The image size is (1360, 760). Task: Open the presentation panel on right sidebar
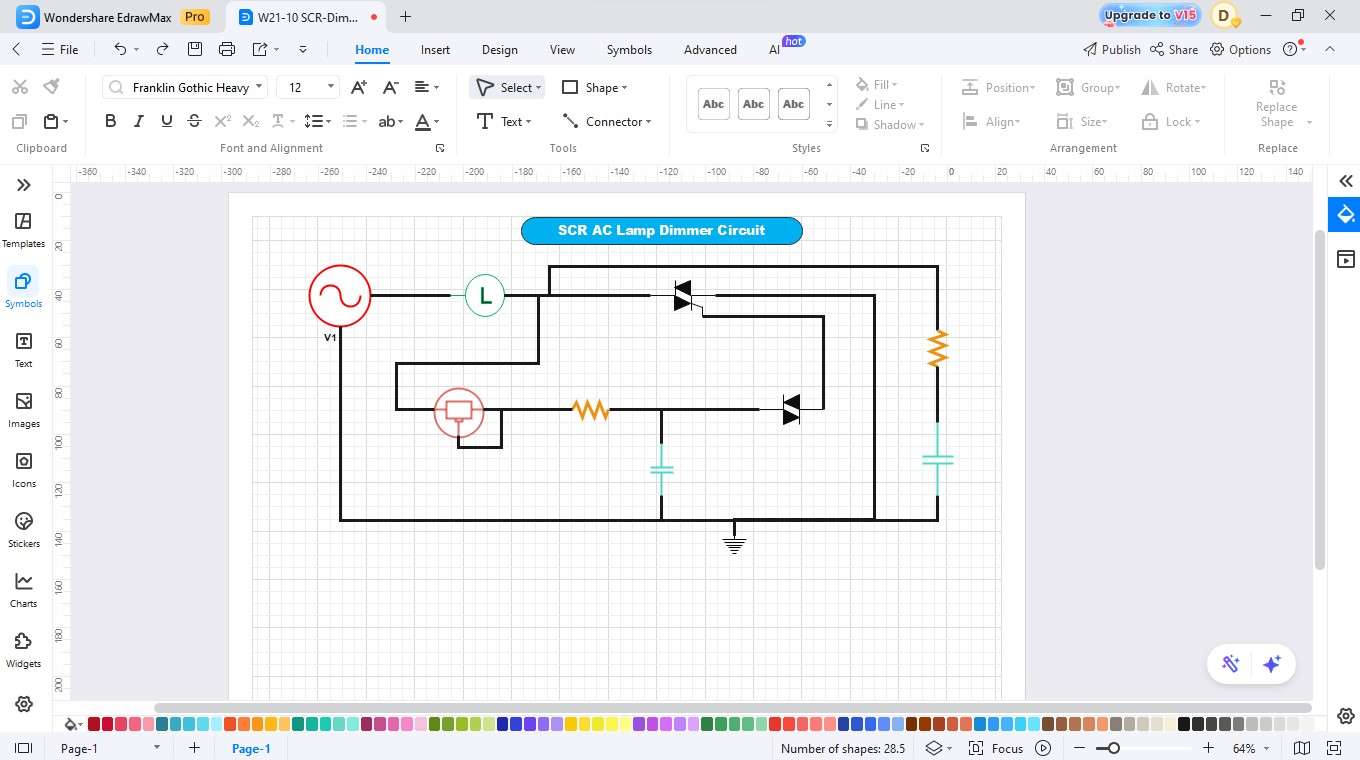(x=1345, y=259)
